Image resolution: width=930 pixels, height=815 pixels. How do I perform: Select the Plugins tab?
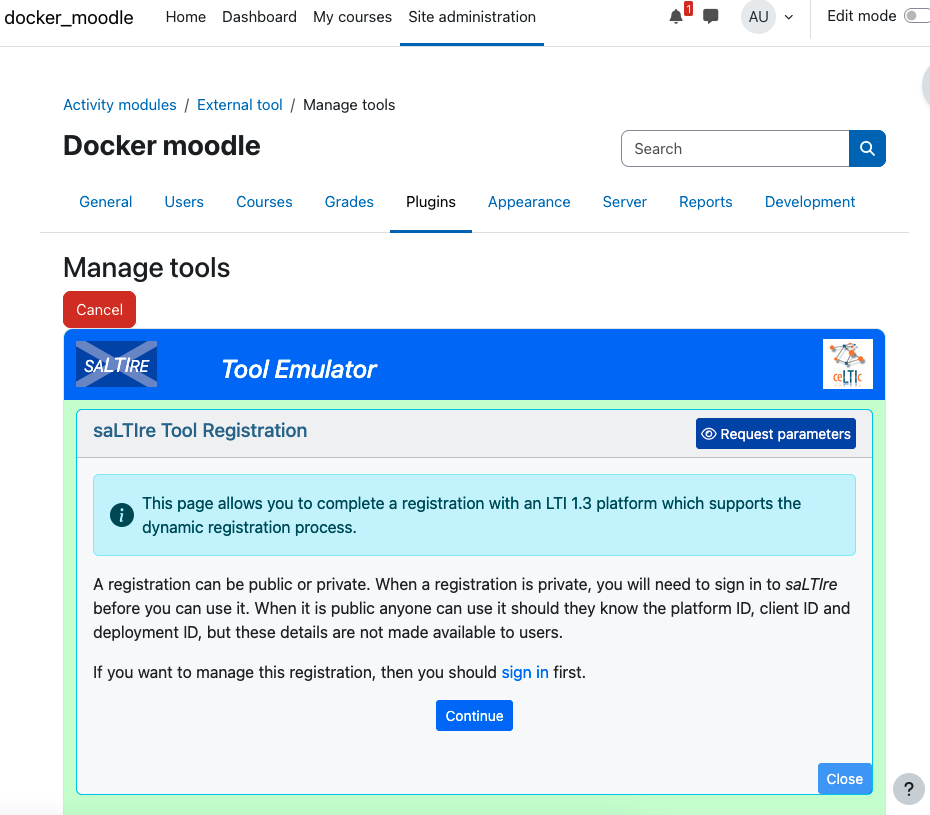click(431, 202)
